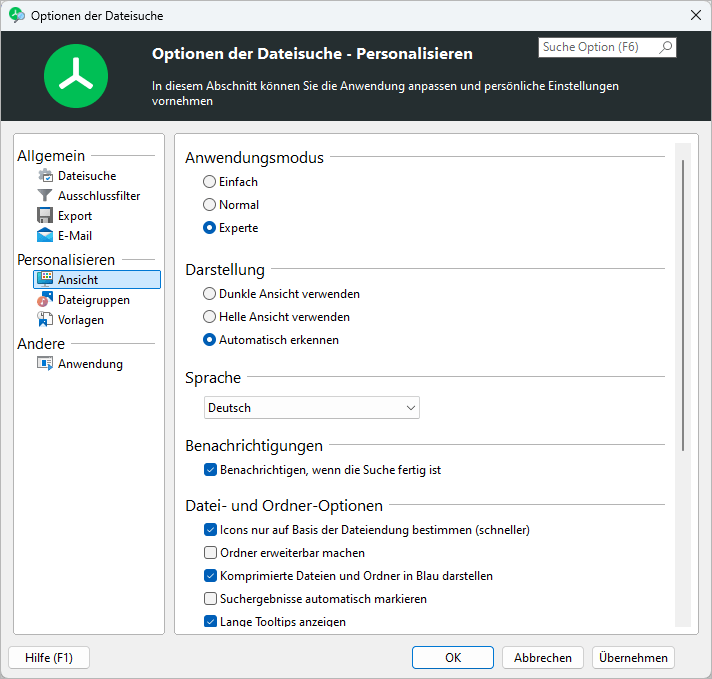Click the Übernehmen button
712x679 pixels.
click(633, 658)
